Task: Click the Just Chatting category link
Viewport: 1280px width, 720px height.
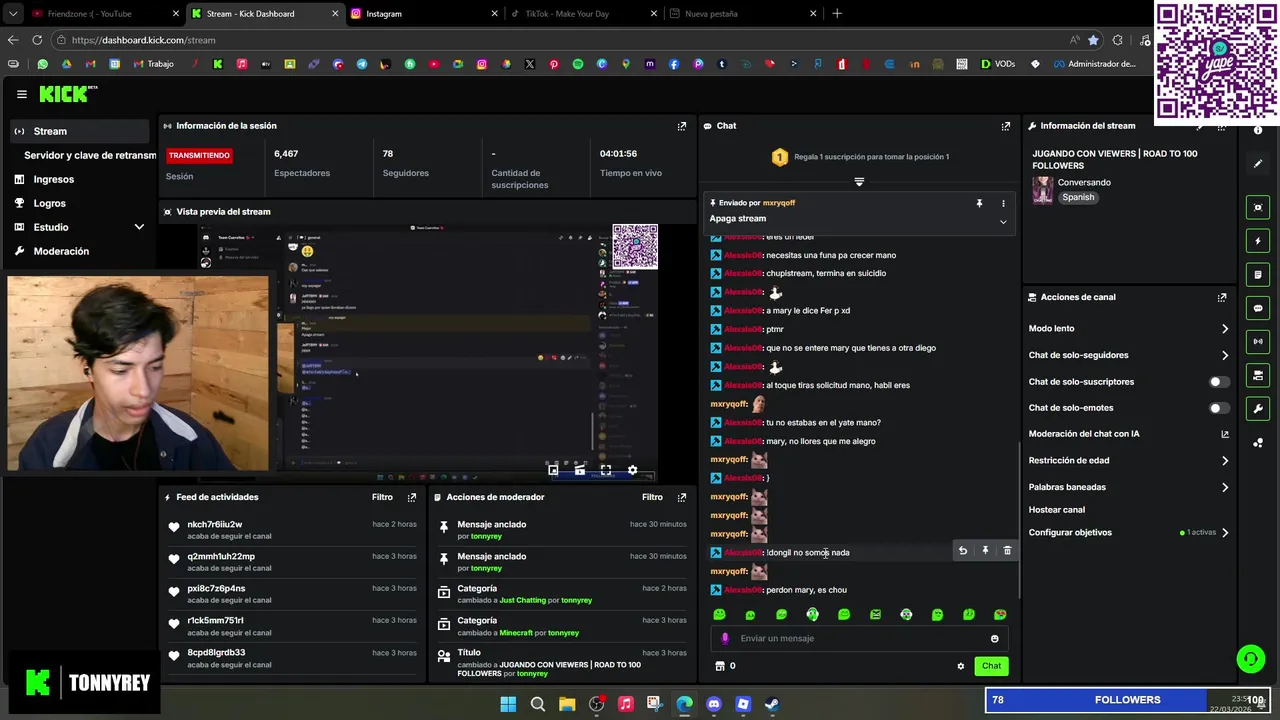Action: (522, 600)
